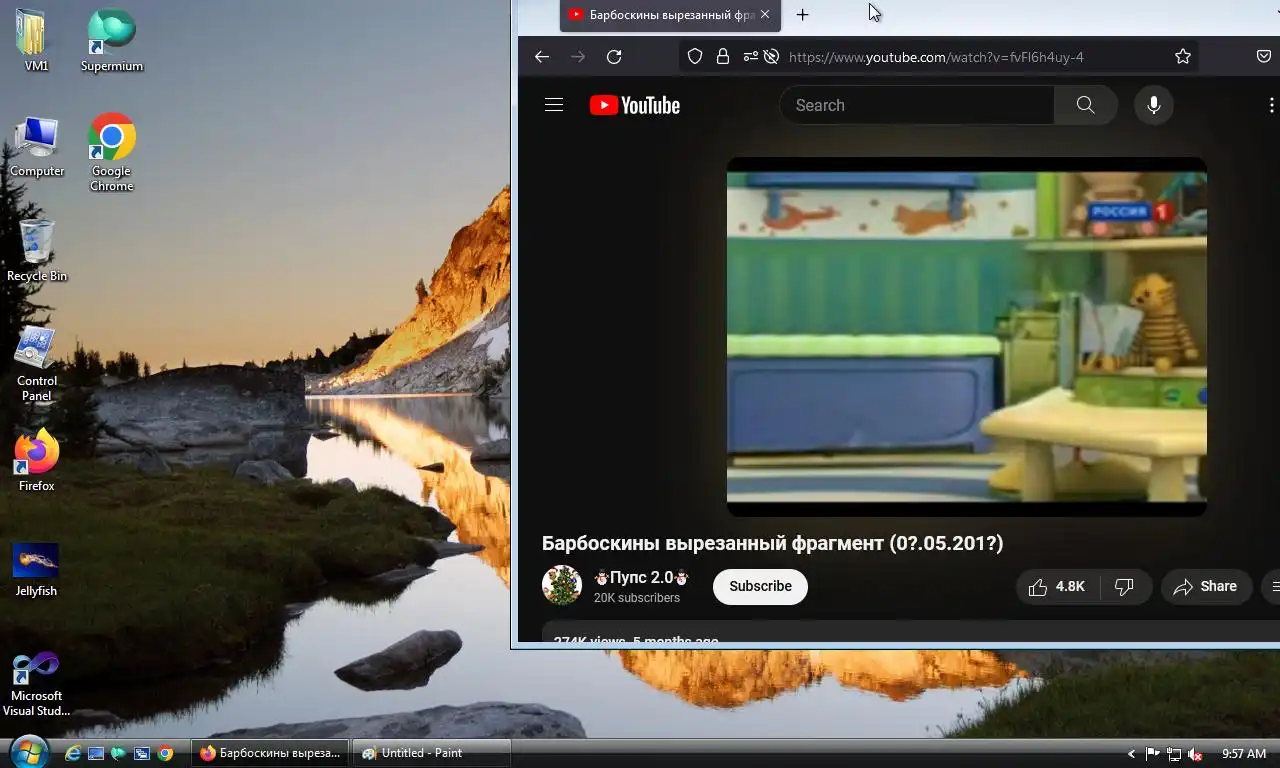
Task: Click the padlock site security icon
Action: pyautogui.click(x=722, y=57)
